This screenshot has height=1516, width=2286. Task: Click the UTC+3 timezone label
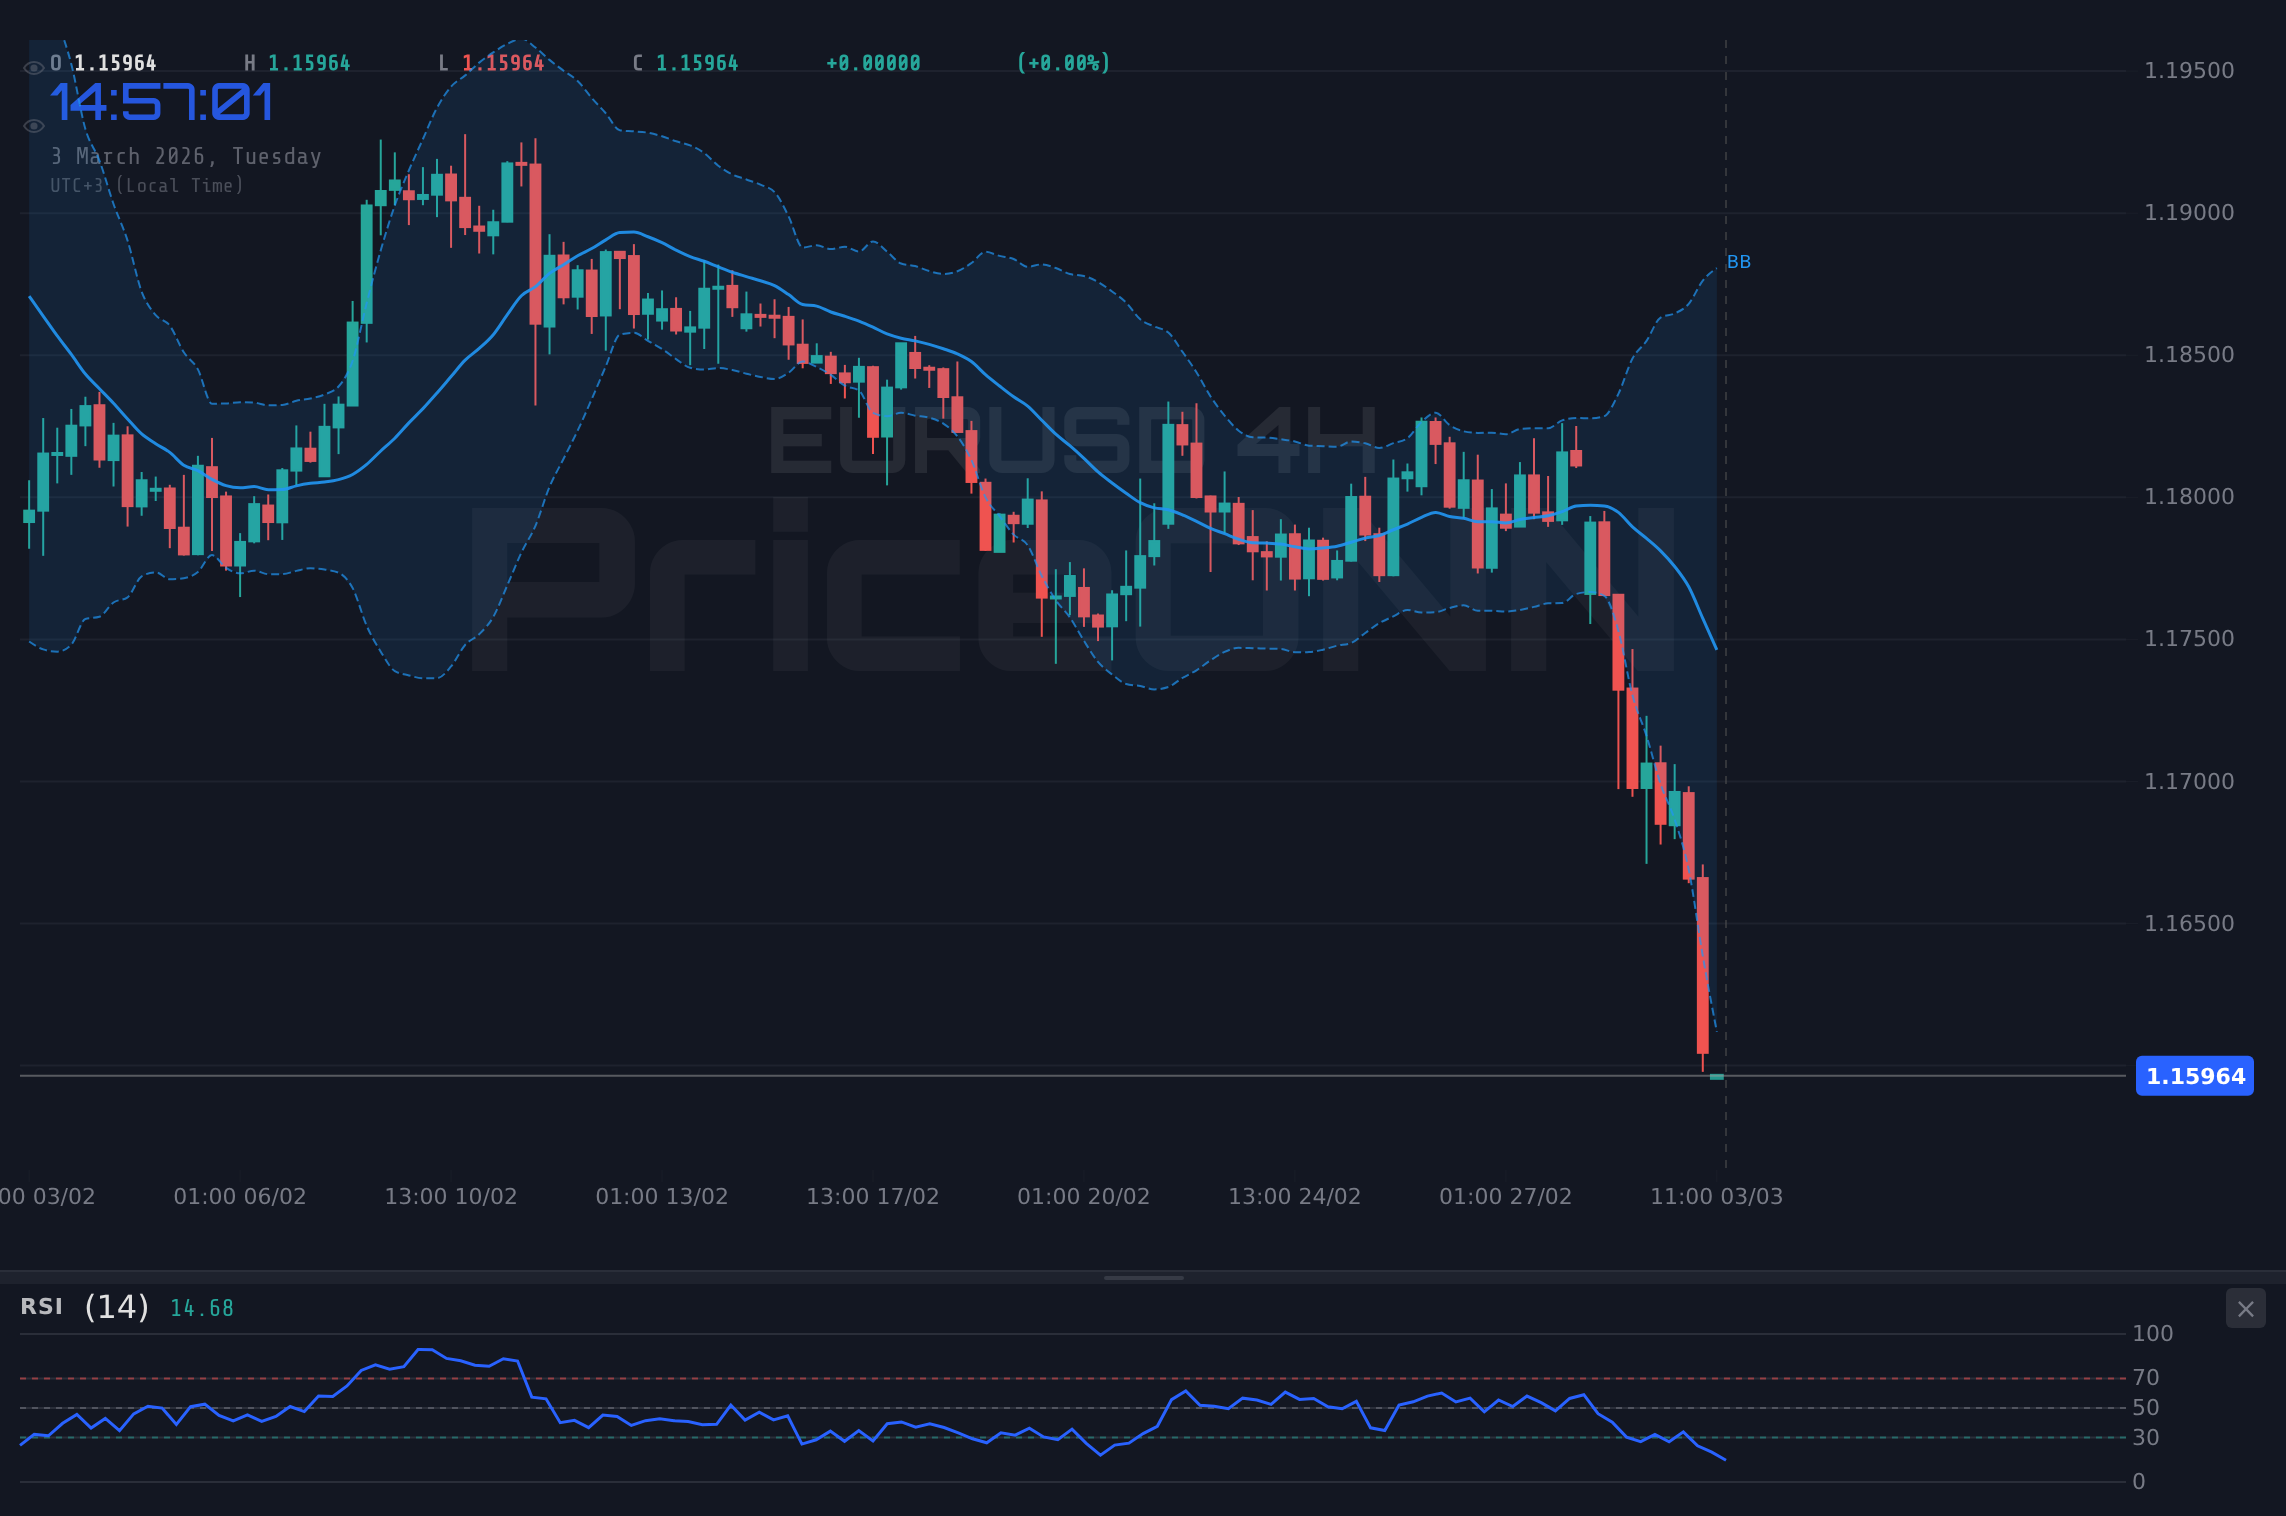coord(146,185)
